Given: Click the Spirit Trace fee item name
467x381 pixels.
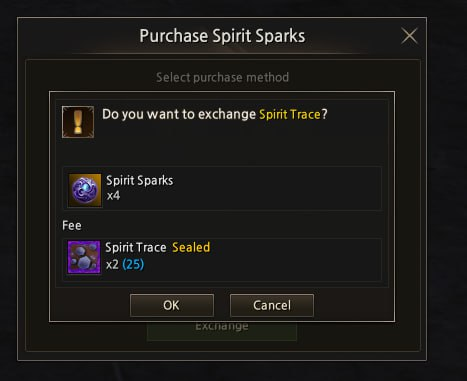Looking at the screenshot, I should click(136, 248).
